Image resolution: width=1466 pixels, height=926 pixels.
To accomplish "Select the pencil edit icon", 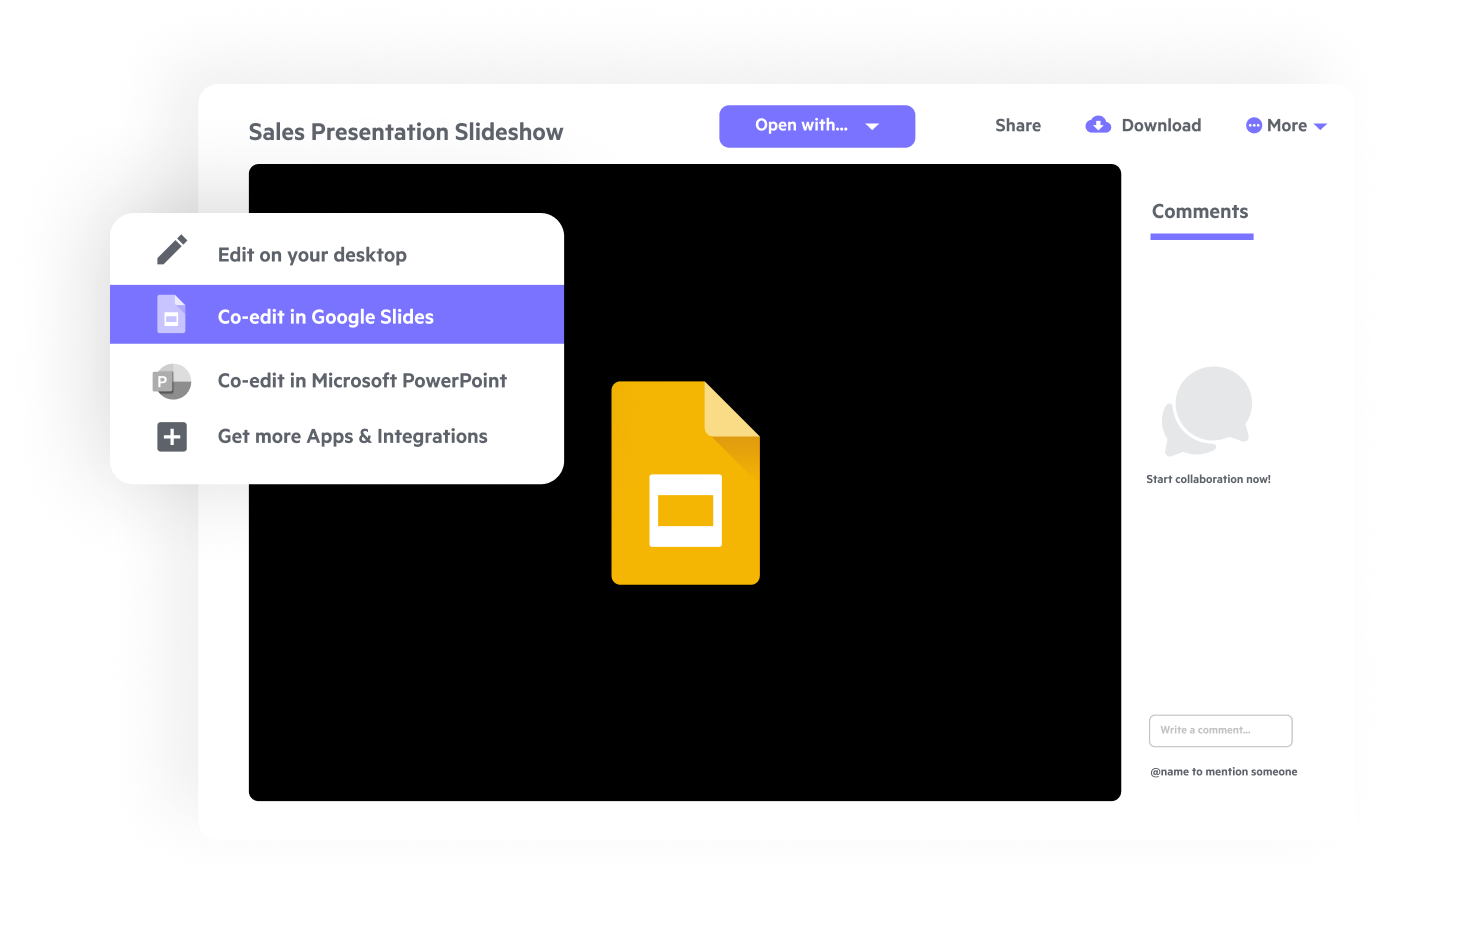I will pyautogui.click(x=171, y=249).
